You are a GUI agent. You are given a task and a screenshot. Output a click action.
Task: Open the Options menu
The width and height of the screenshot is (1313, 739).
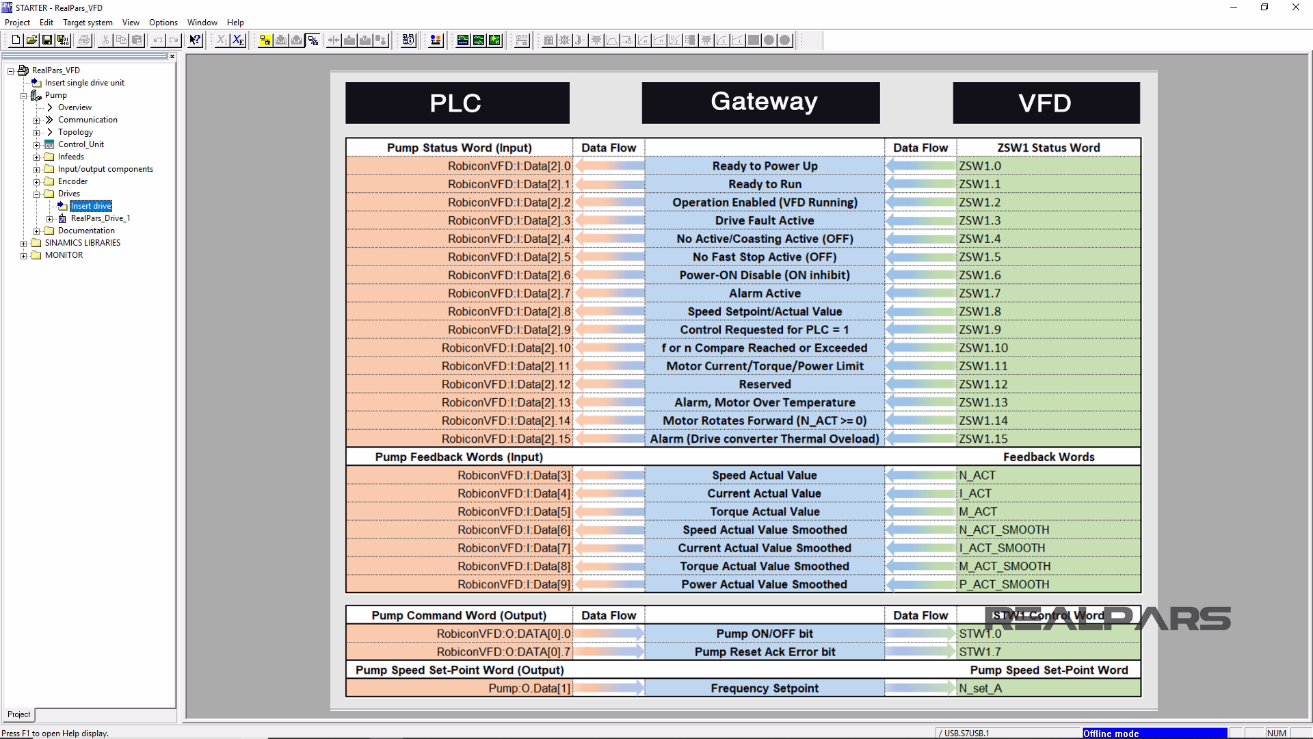[164, 22]
